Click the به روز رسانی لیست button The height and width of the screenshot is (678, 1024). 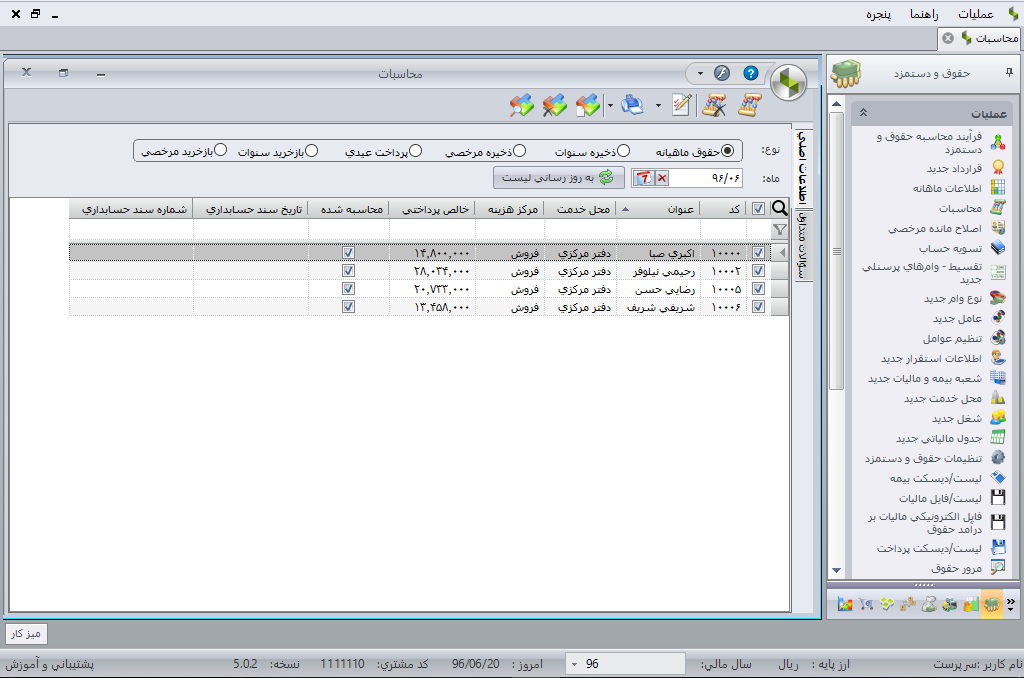(558, 178)
